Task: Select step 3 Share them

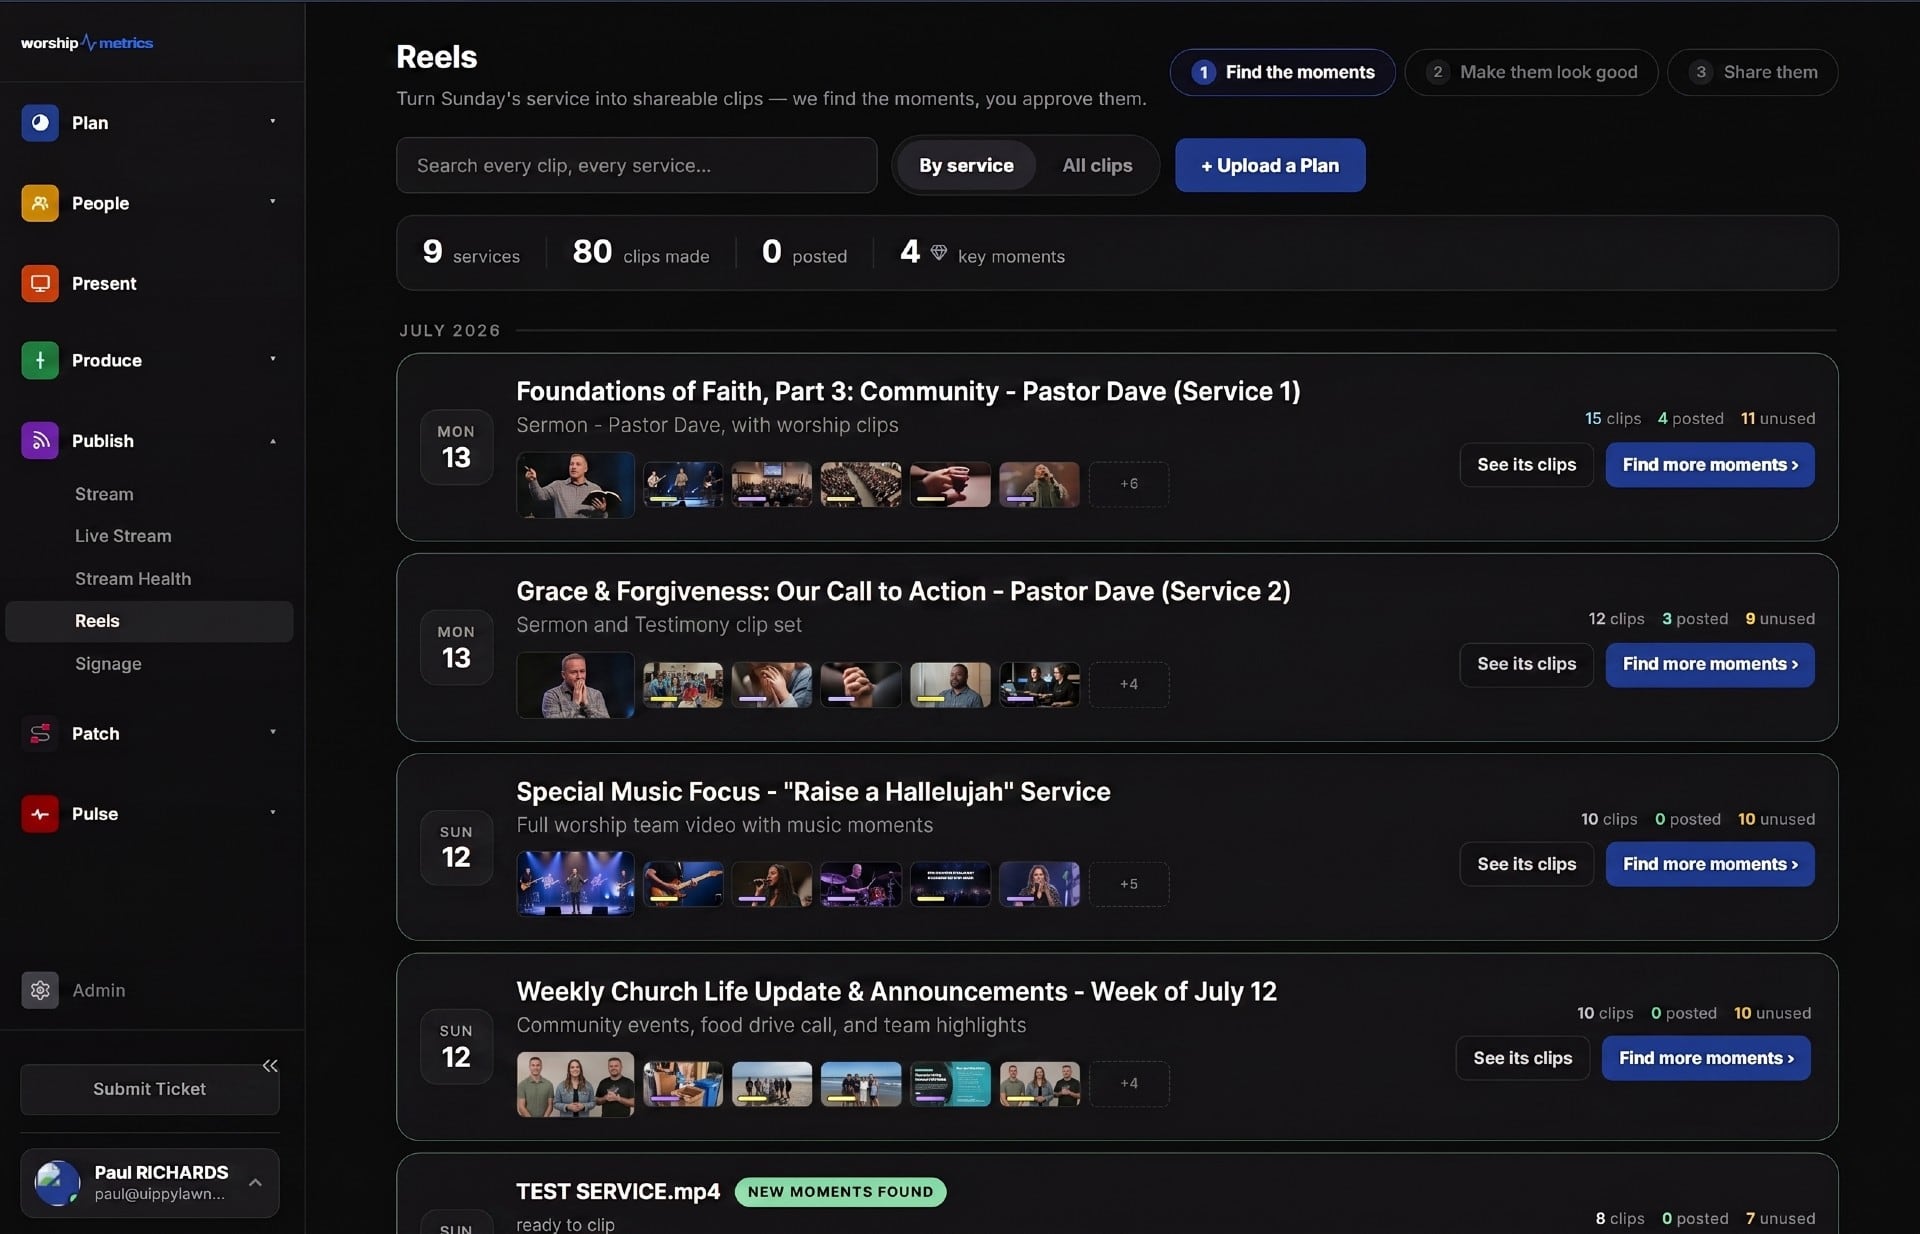Action: coord(1752,72)
